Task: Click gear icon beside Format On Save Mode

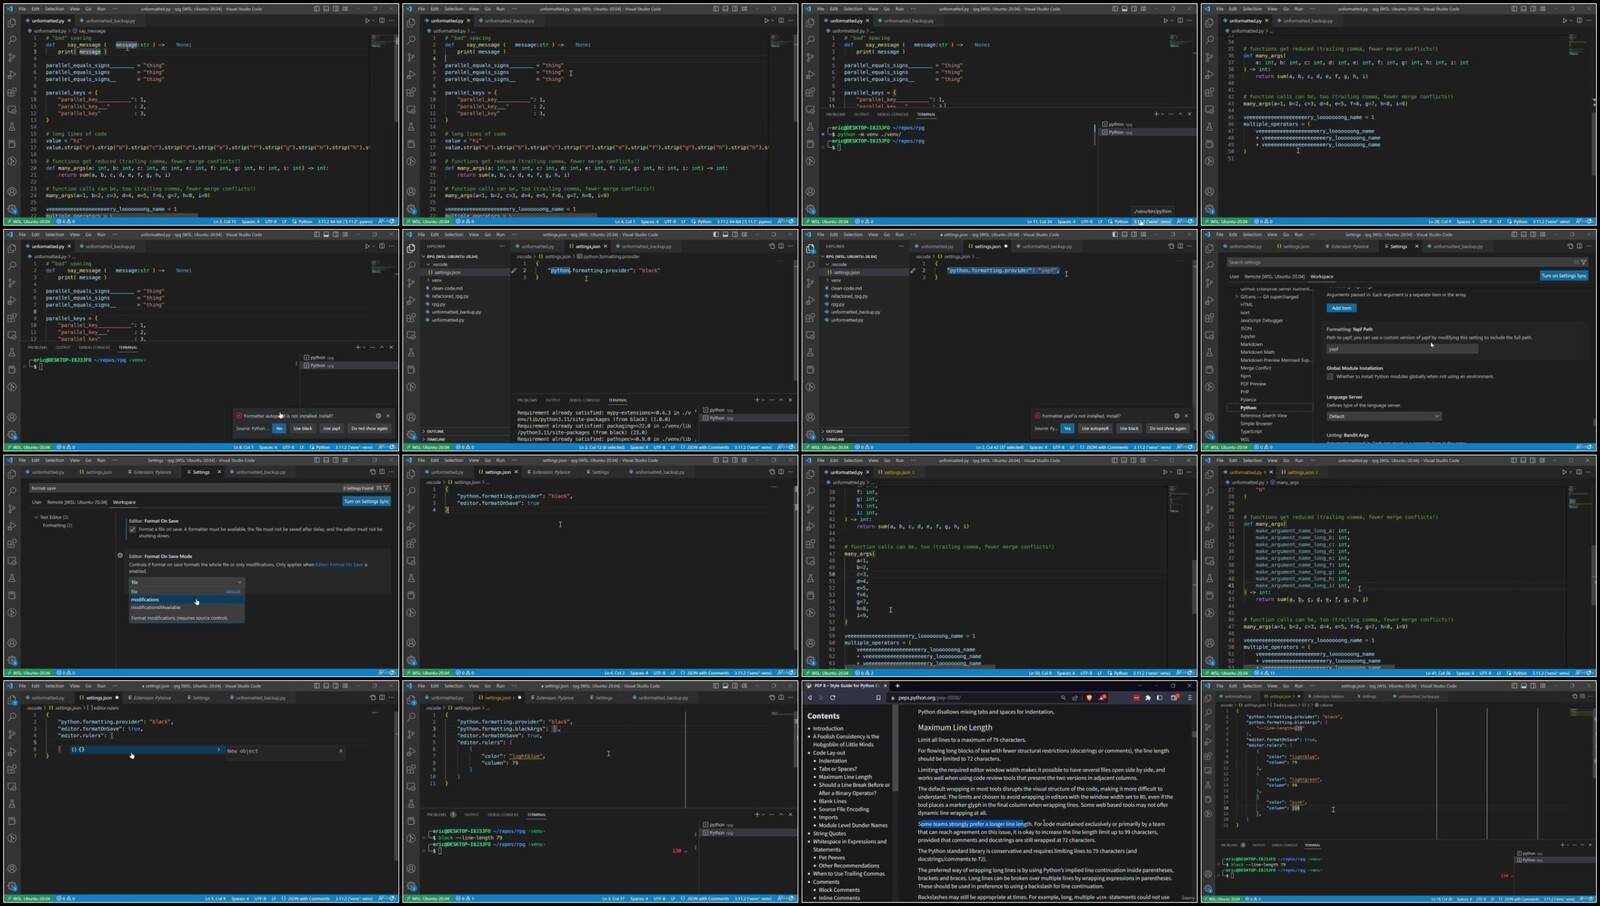Action: pos(120,556)
